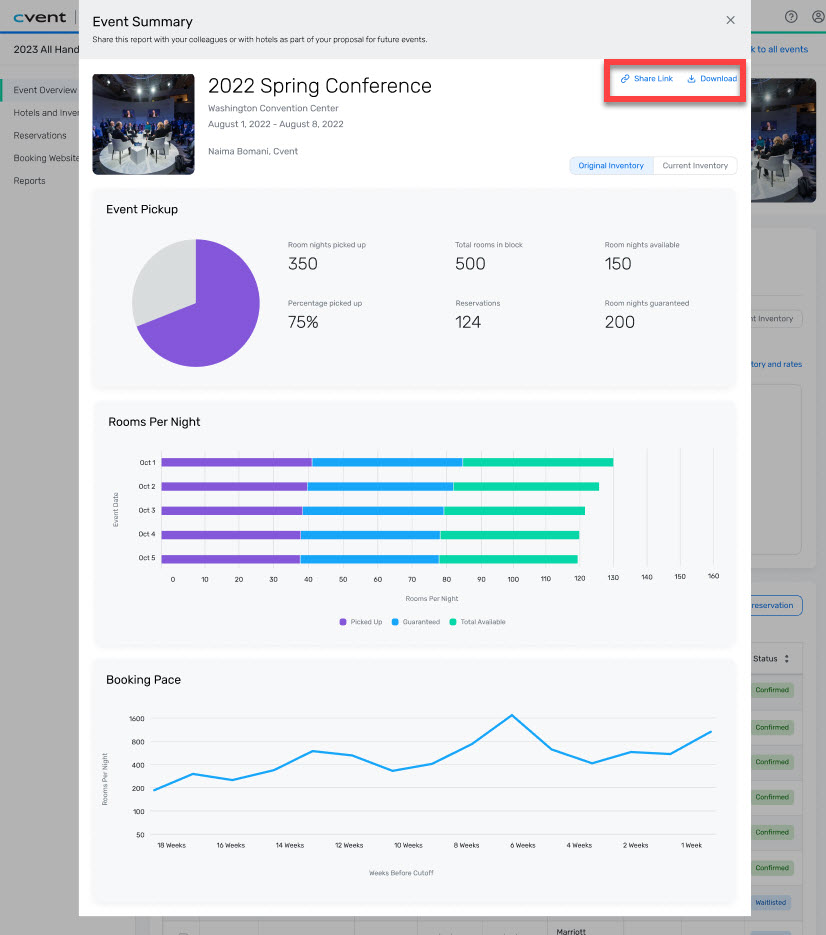Go to Reports in sidebar
826x935 pixels.
(x=29, y=181)
